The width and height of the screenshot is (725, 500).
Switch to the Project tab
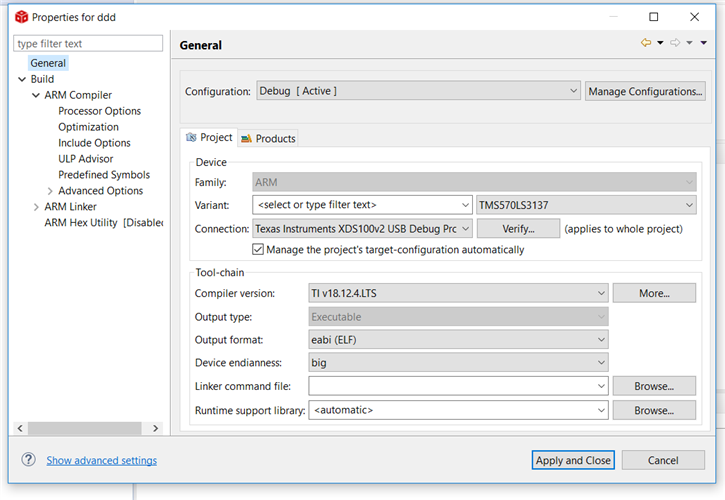[209, 137]
